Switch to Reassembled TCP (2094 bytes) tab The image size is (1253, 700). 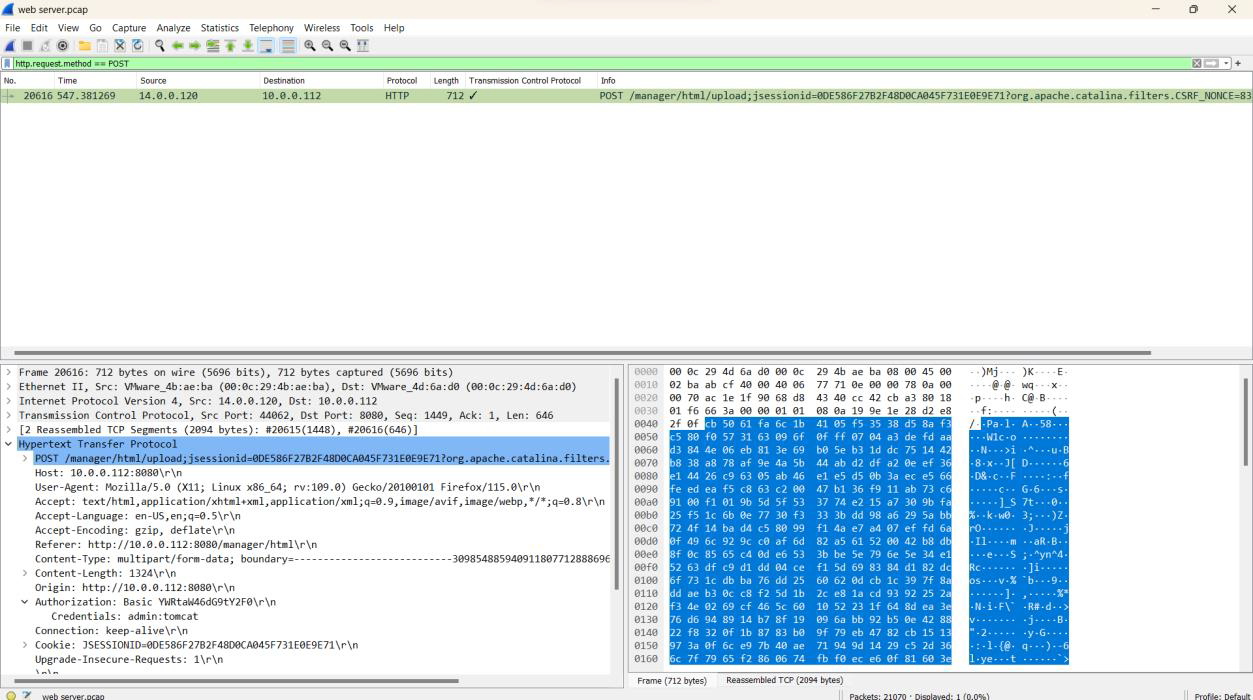pos(784,680)
